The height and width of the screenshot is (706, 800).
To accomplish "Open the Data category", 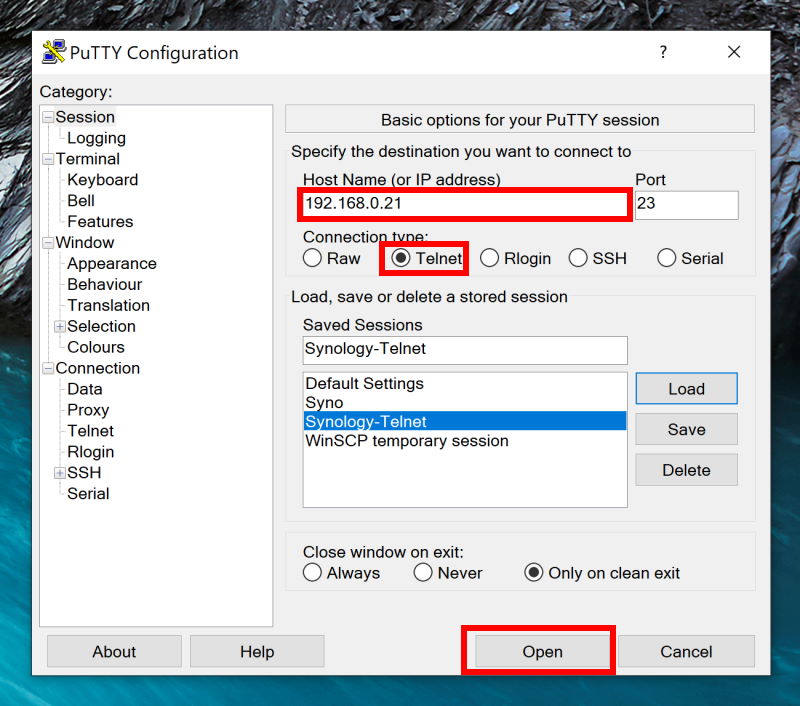I will tap(85, 389).
